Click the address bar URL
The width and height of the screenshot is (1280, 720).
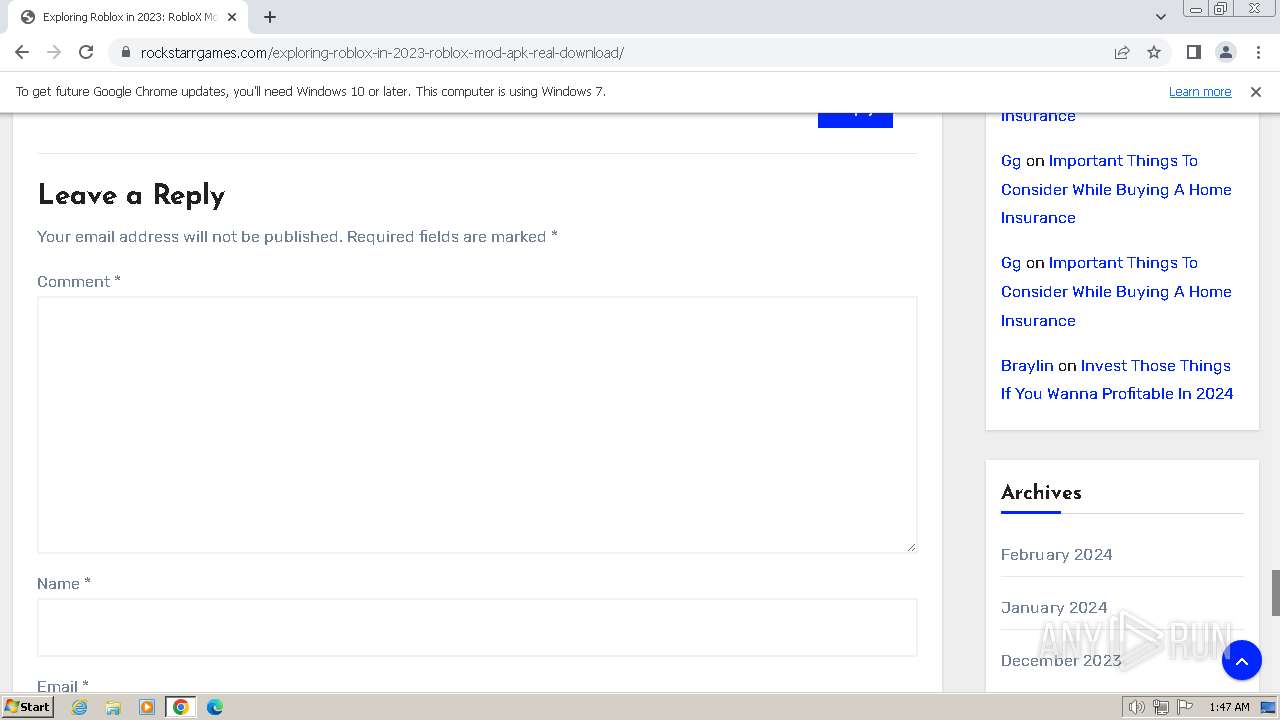pos(382,52)
